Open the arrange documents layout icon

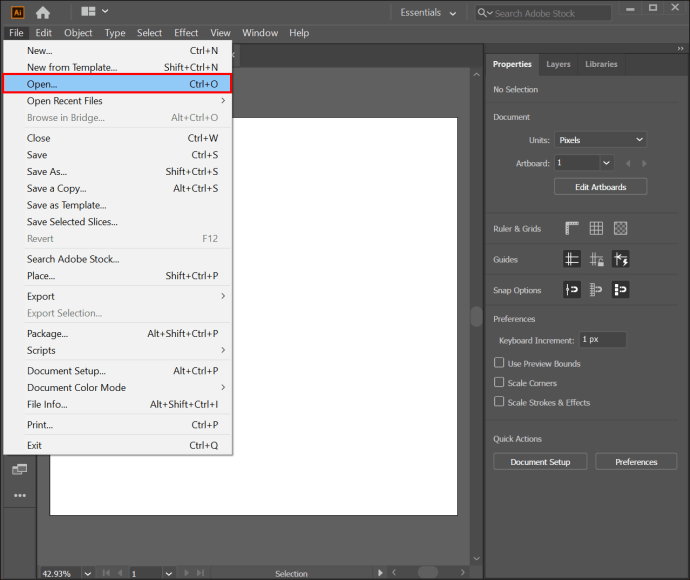coord(94,12)
